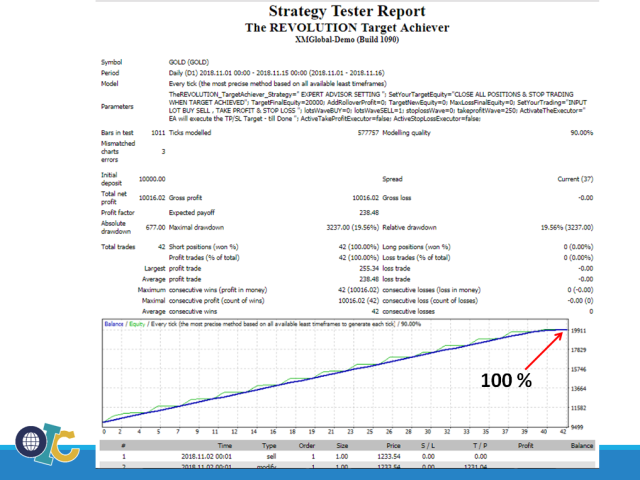Click the Short positions (won %) label
640x480 pixels.
coord(204,247)
